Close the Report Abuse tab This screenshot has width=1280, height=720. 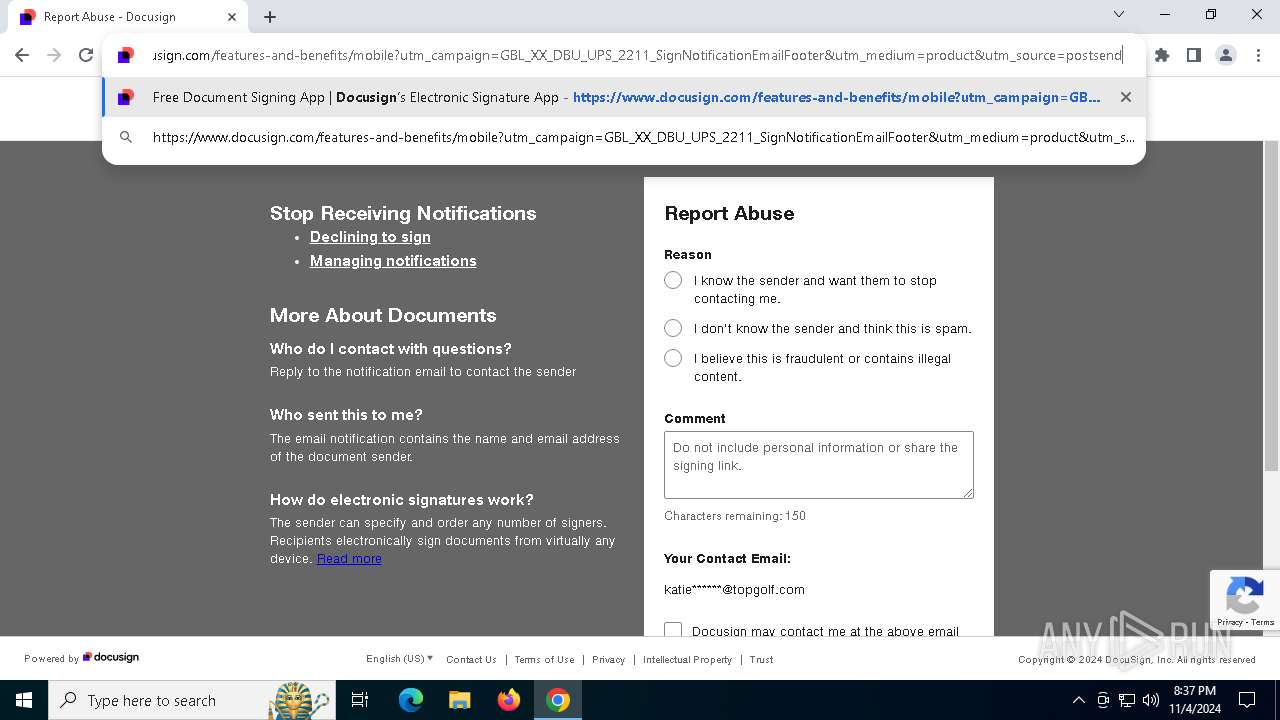[x=232, y=17]
